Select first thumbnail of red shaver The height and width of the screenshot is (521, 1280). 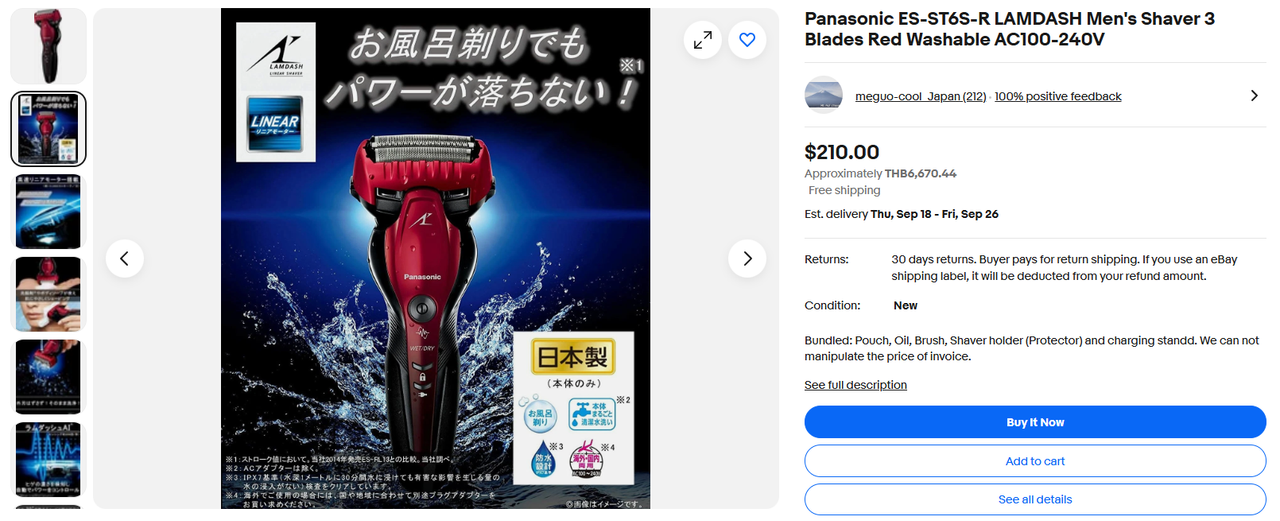pos(49,46)
